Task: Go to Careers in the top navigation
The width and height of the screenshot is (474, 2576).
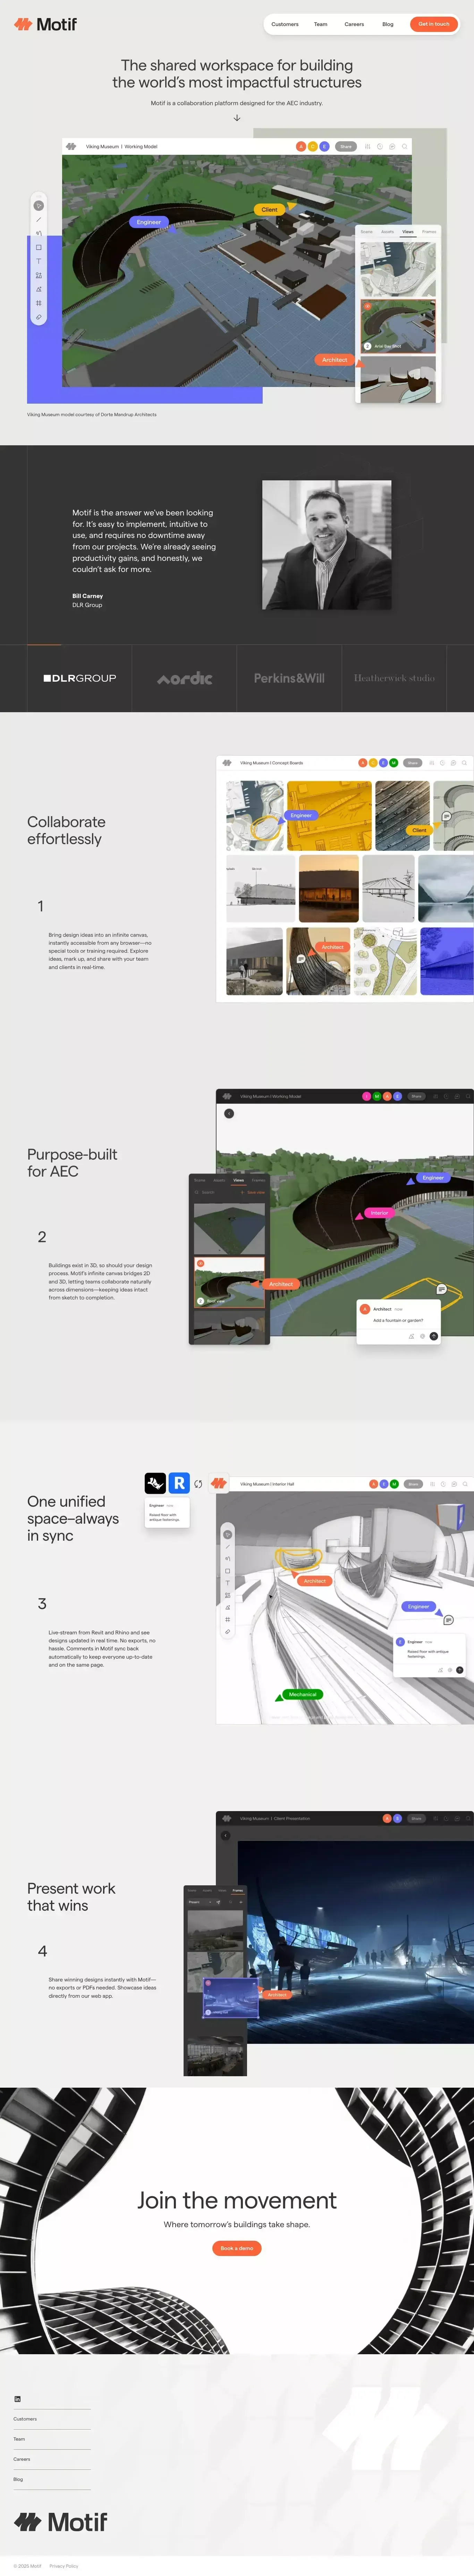Action: pos(354,24)
